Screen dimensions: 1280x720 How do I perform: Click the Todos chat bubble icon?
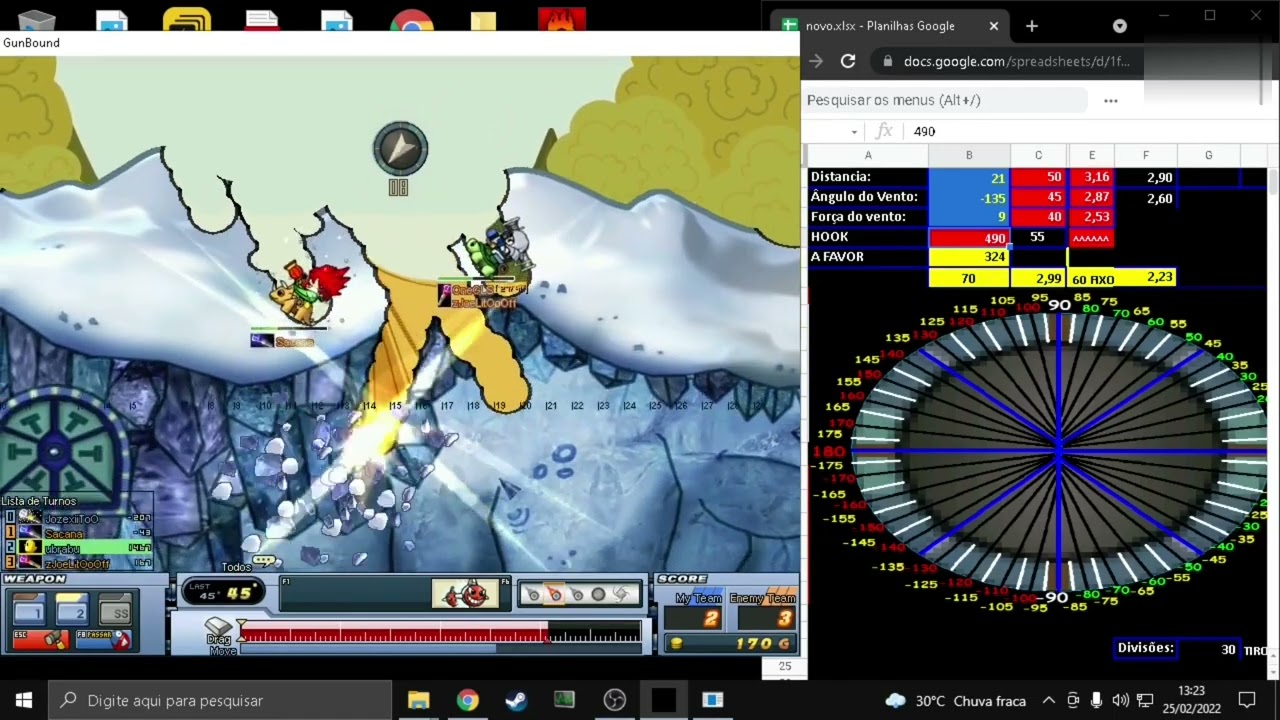point(263,561)
